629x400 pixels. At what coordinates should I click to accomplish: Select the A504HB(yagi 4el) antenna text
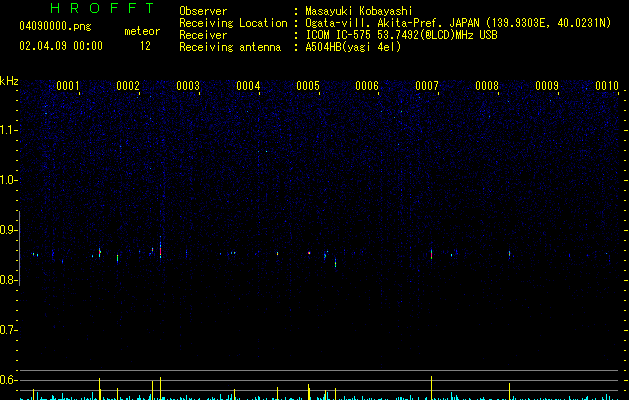click(353, 47)
